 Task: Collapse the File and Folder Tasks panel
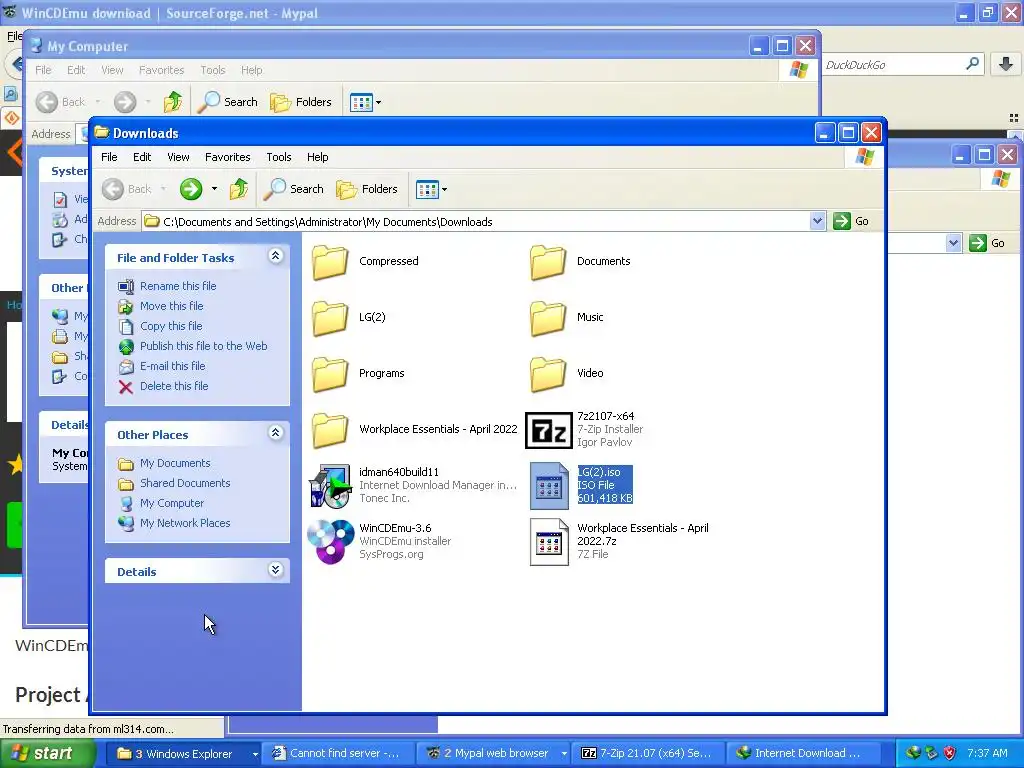click(276, 256)
